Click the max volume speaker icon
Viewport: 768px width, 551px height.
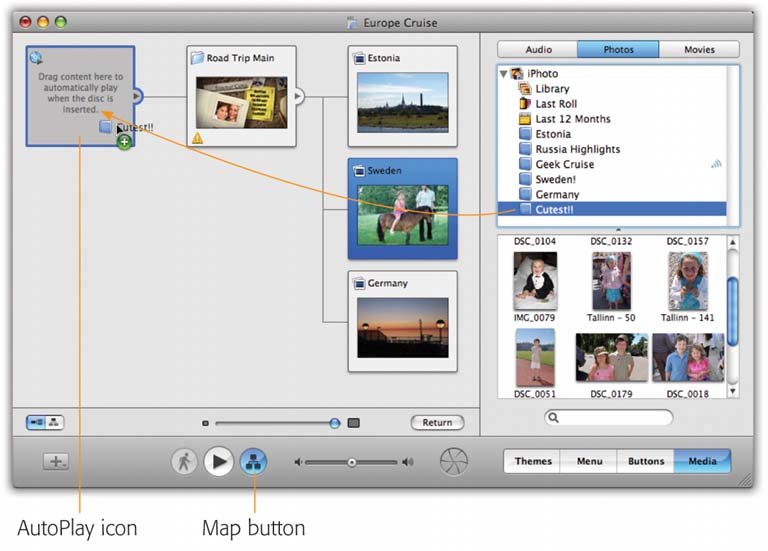pyautogui.click(x=408, y=462)
